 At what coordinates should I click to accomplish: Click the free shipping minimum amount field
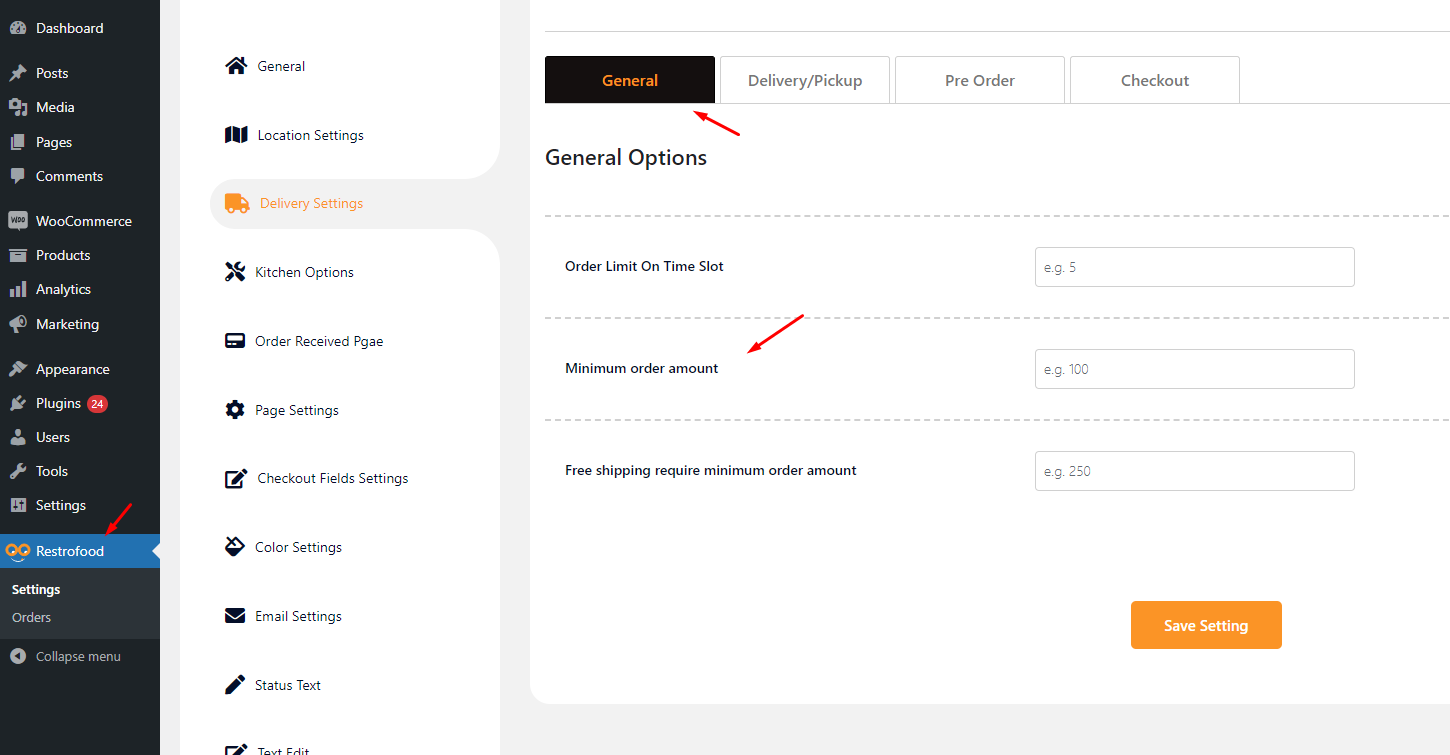1194,471
